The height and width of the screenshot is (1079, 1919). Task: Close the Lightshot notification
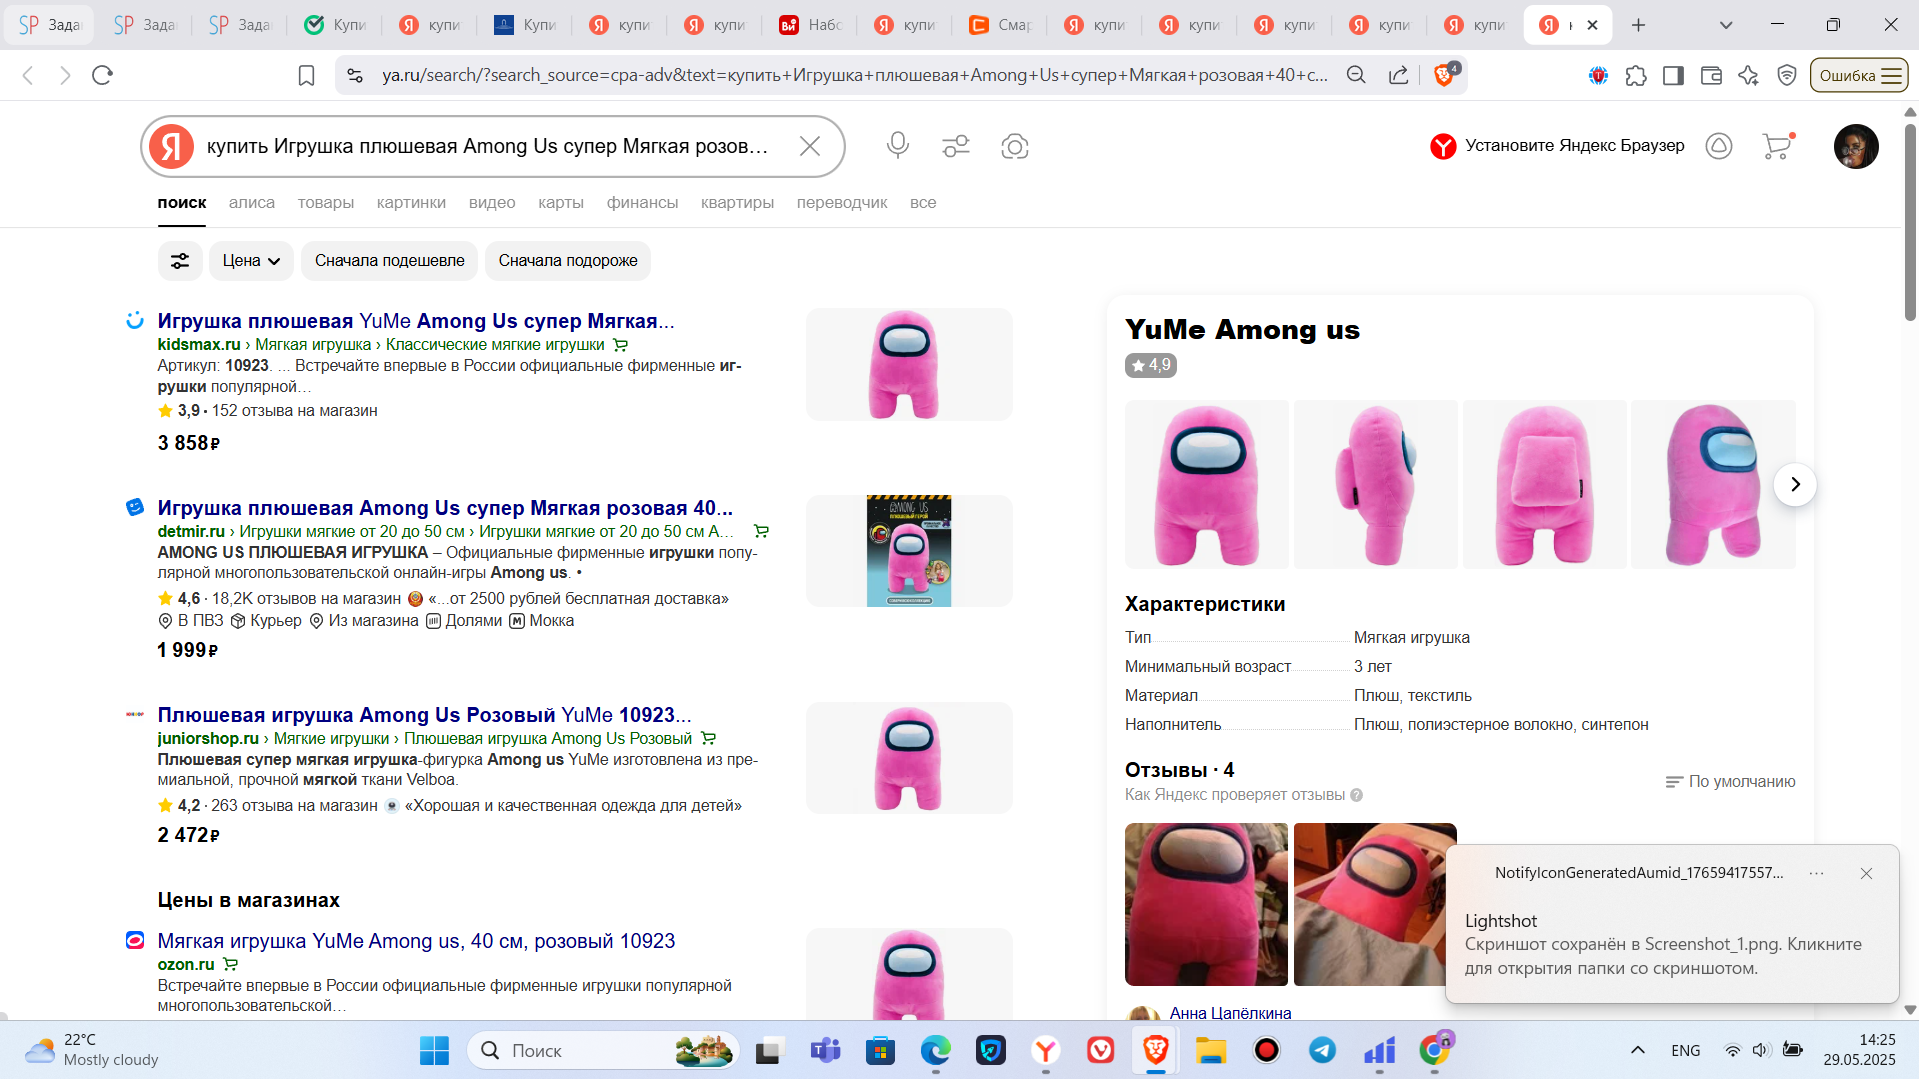tap(1866, 873)
